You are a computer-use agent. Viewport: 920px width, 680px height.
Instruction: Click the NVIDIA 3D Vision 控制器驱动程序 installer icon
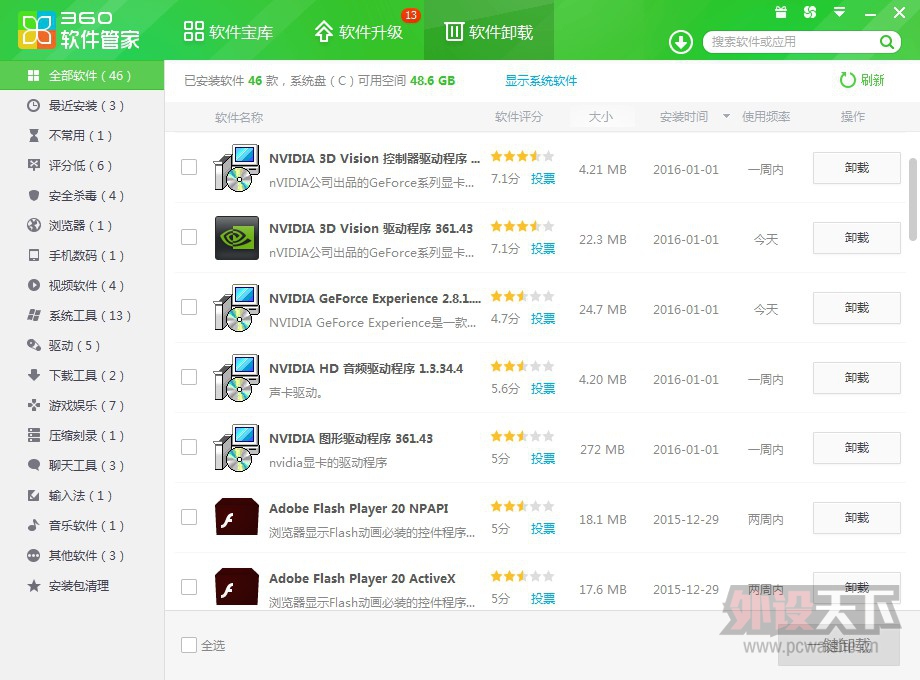(236, 168)
